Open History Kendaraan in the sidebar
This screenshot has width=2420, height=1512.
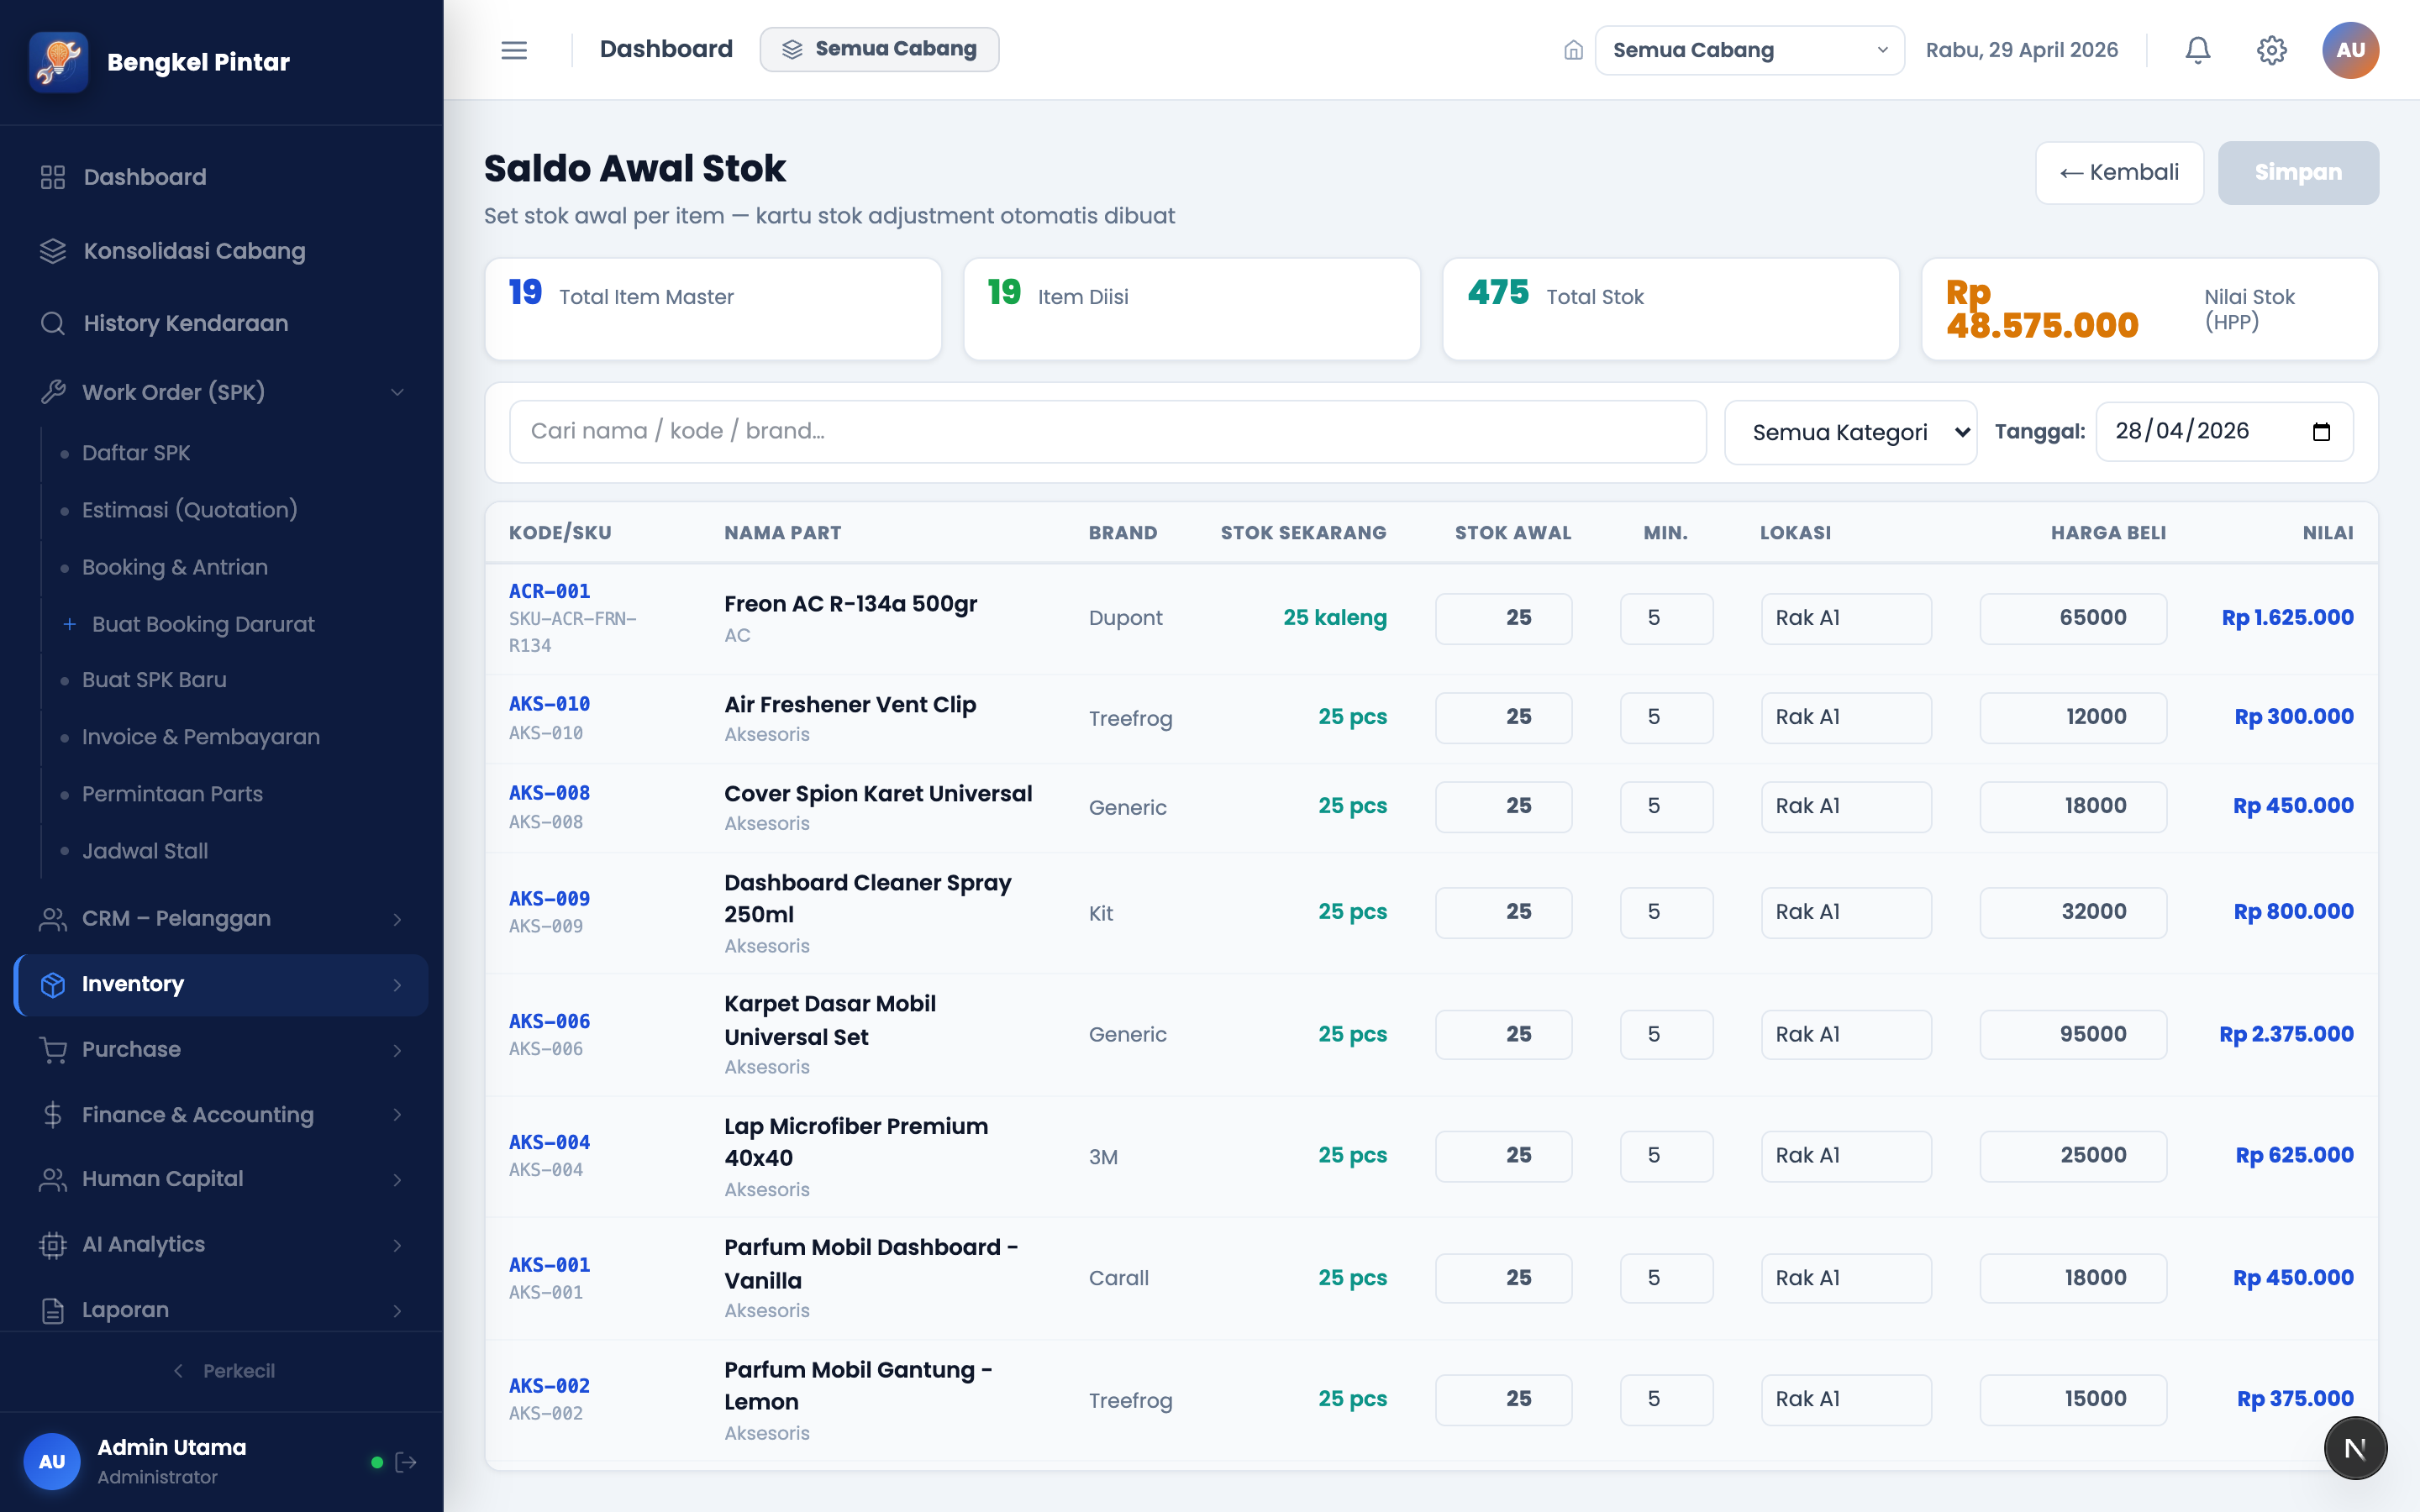[x=221, y=323]
